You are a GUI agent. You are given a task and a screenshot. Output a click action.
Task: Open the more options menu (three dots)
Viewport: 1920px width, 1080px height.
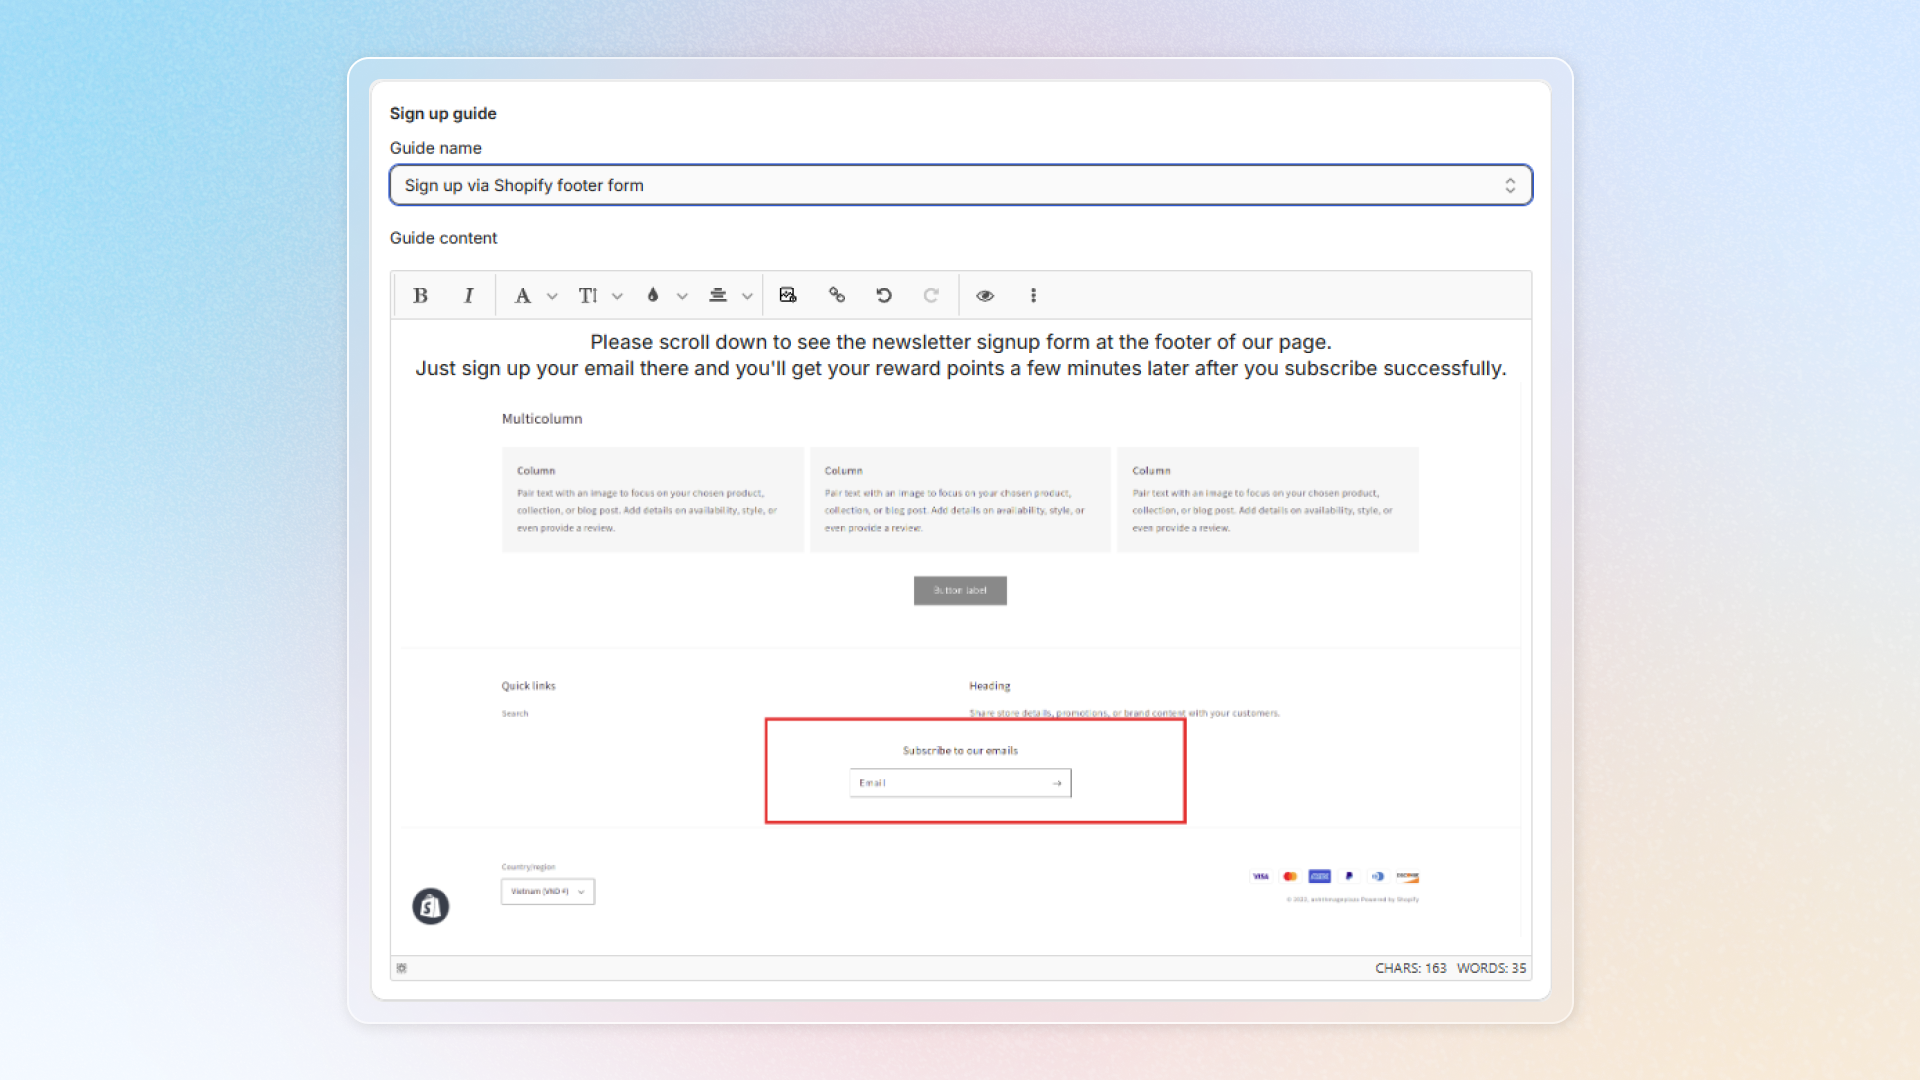point(1033,295)
